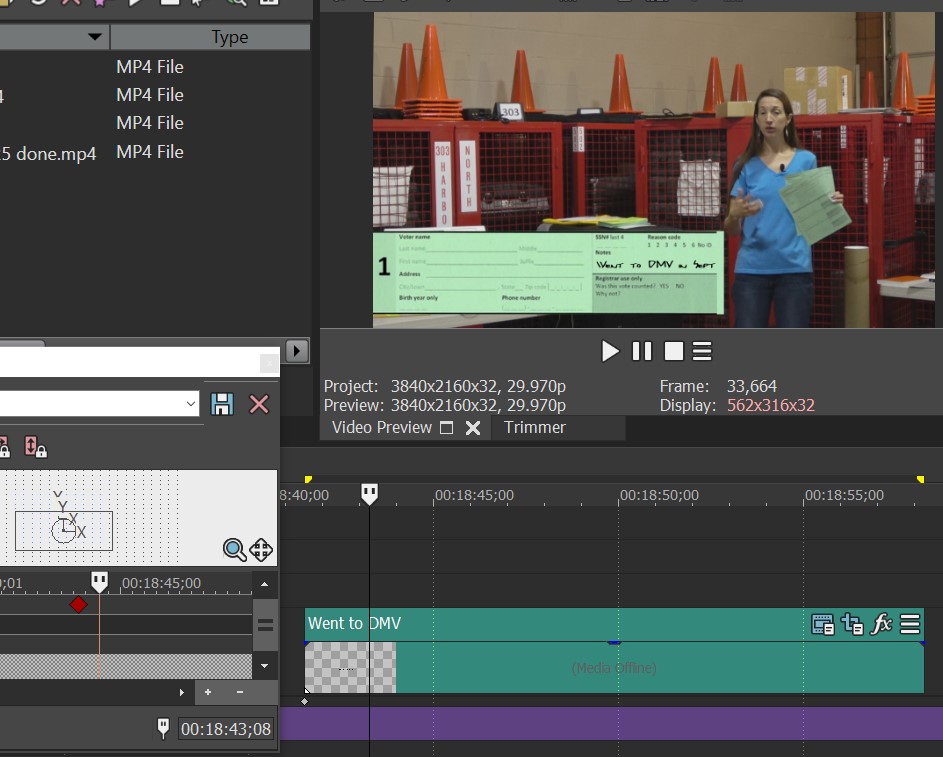Click the column header dropdown arrow beside Type
Viewport: 943px width, 757px height.
click(95, 37)
